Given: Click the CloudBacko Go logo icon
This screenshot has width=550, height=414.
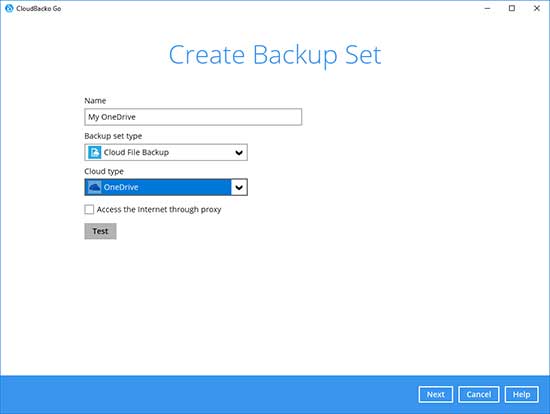Looking at the screenshot, I should [9, 8].
